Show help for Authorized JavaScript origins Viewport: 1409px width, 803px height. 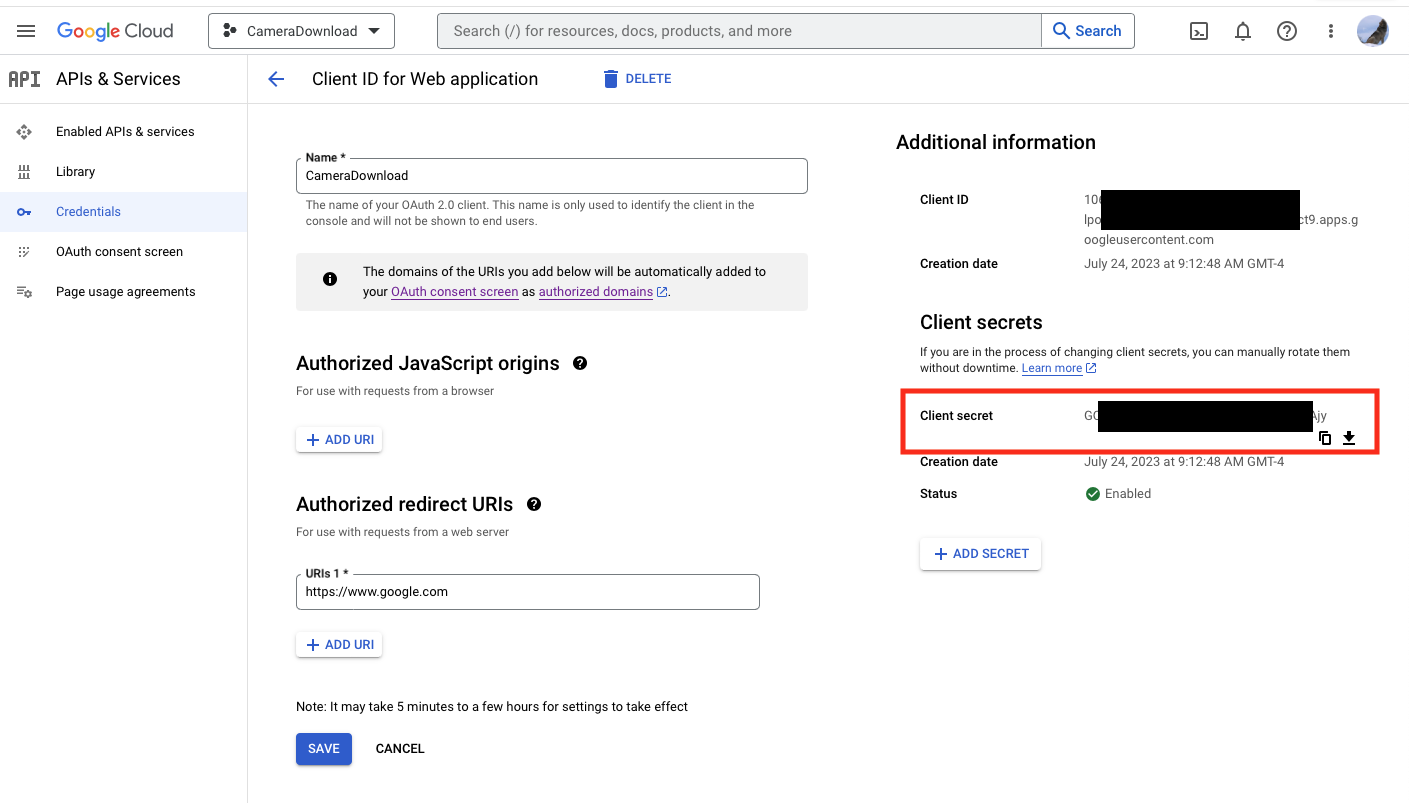(580, 363)
